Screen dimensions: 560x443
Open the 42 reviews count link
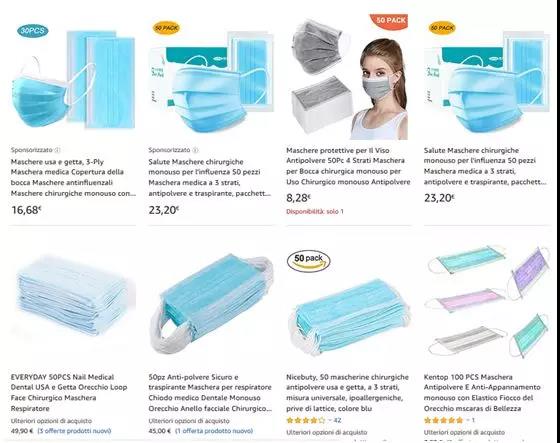337,420
